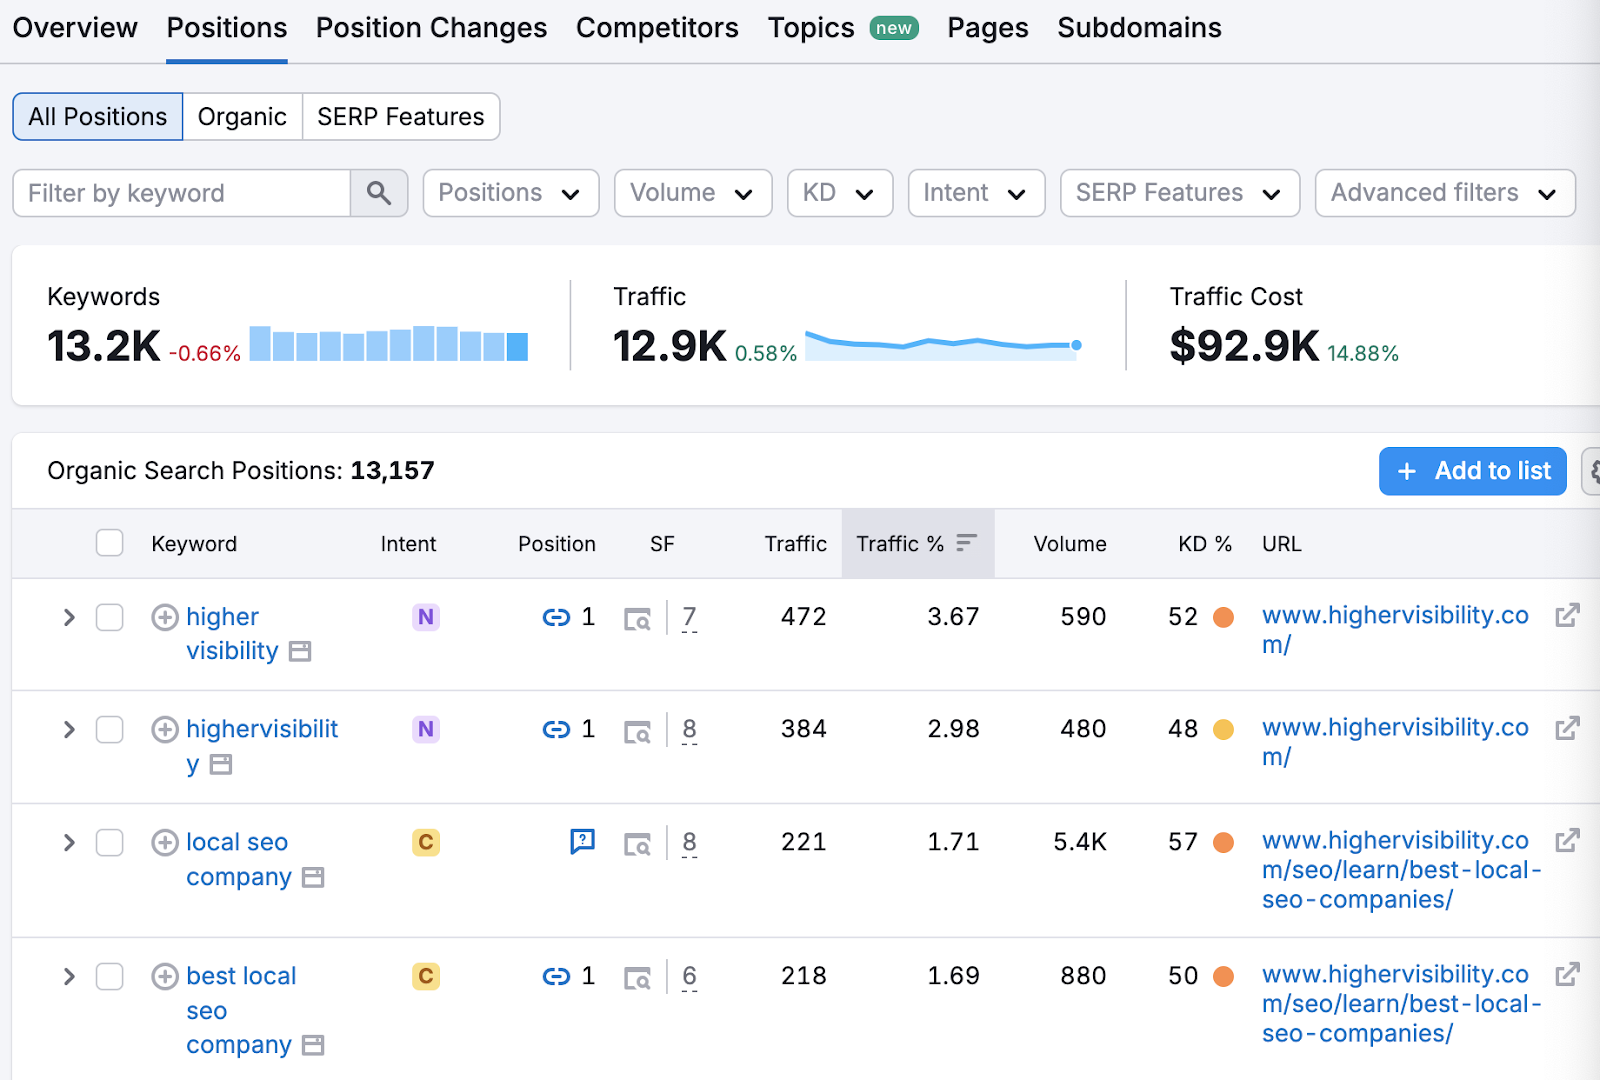Switch to the Overview tab
The height and width of the screenshot is (1080, 1600).
(x=75, y=28)
